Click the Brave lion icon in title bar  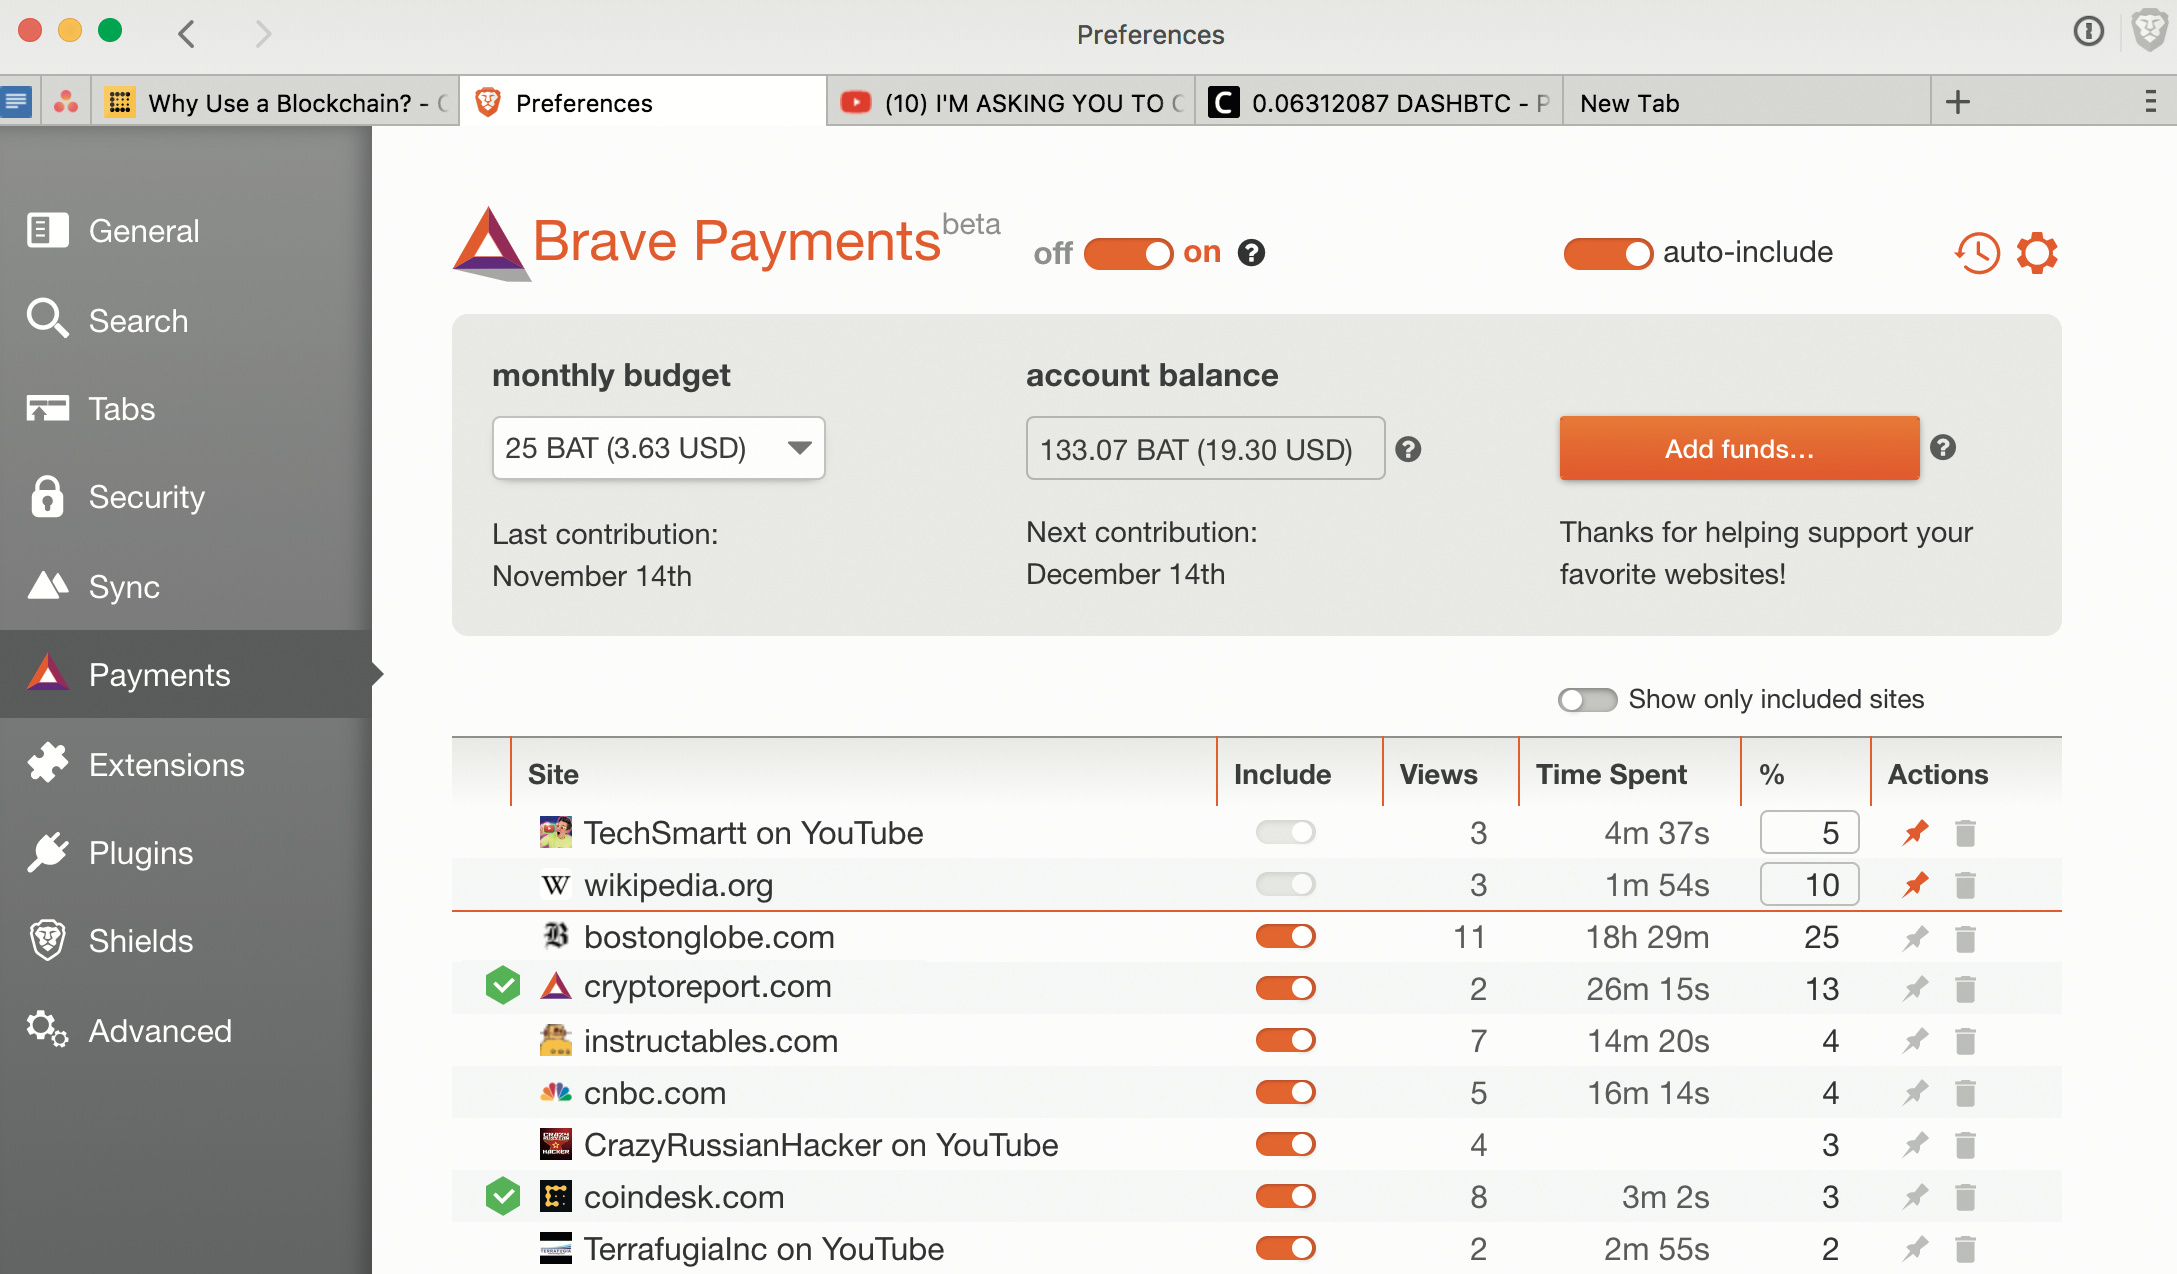coord(2148,32)
